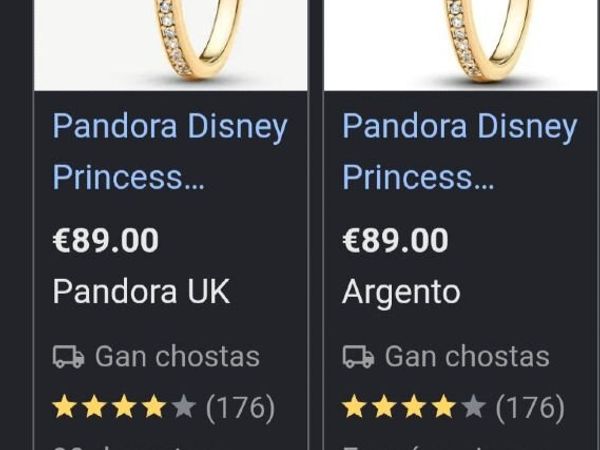Click the Argento seller name

(x=401, y=292)
